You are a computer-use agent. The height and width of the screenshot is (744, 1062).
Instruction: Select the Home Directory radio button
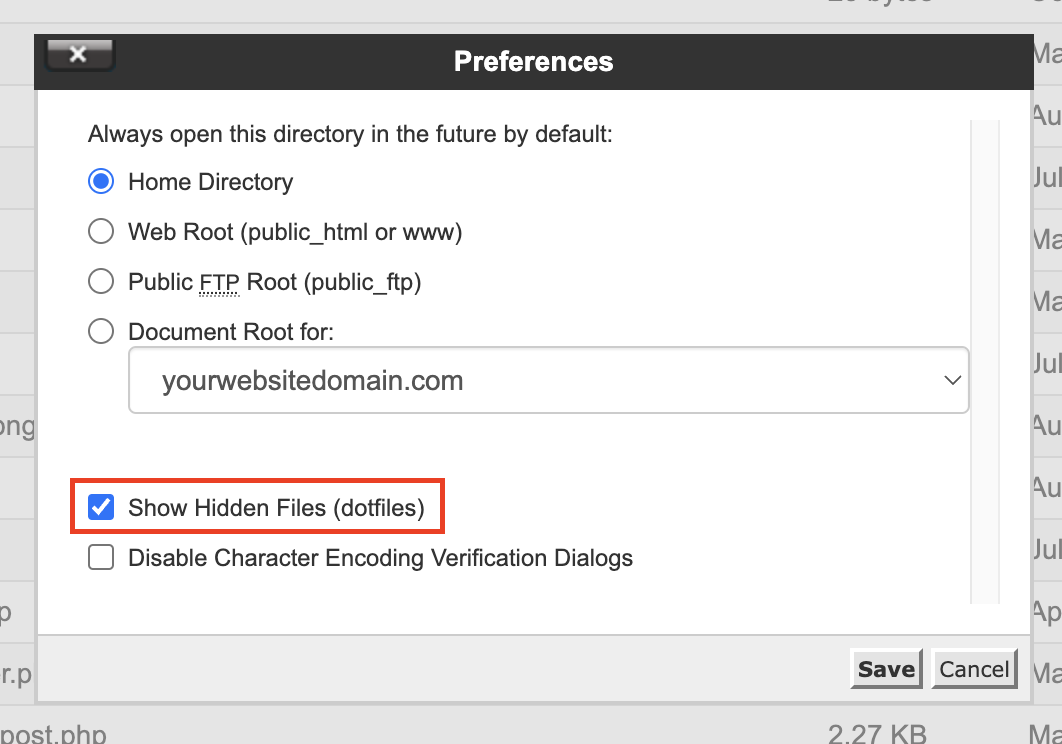click(101, 182)
